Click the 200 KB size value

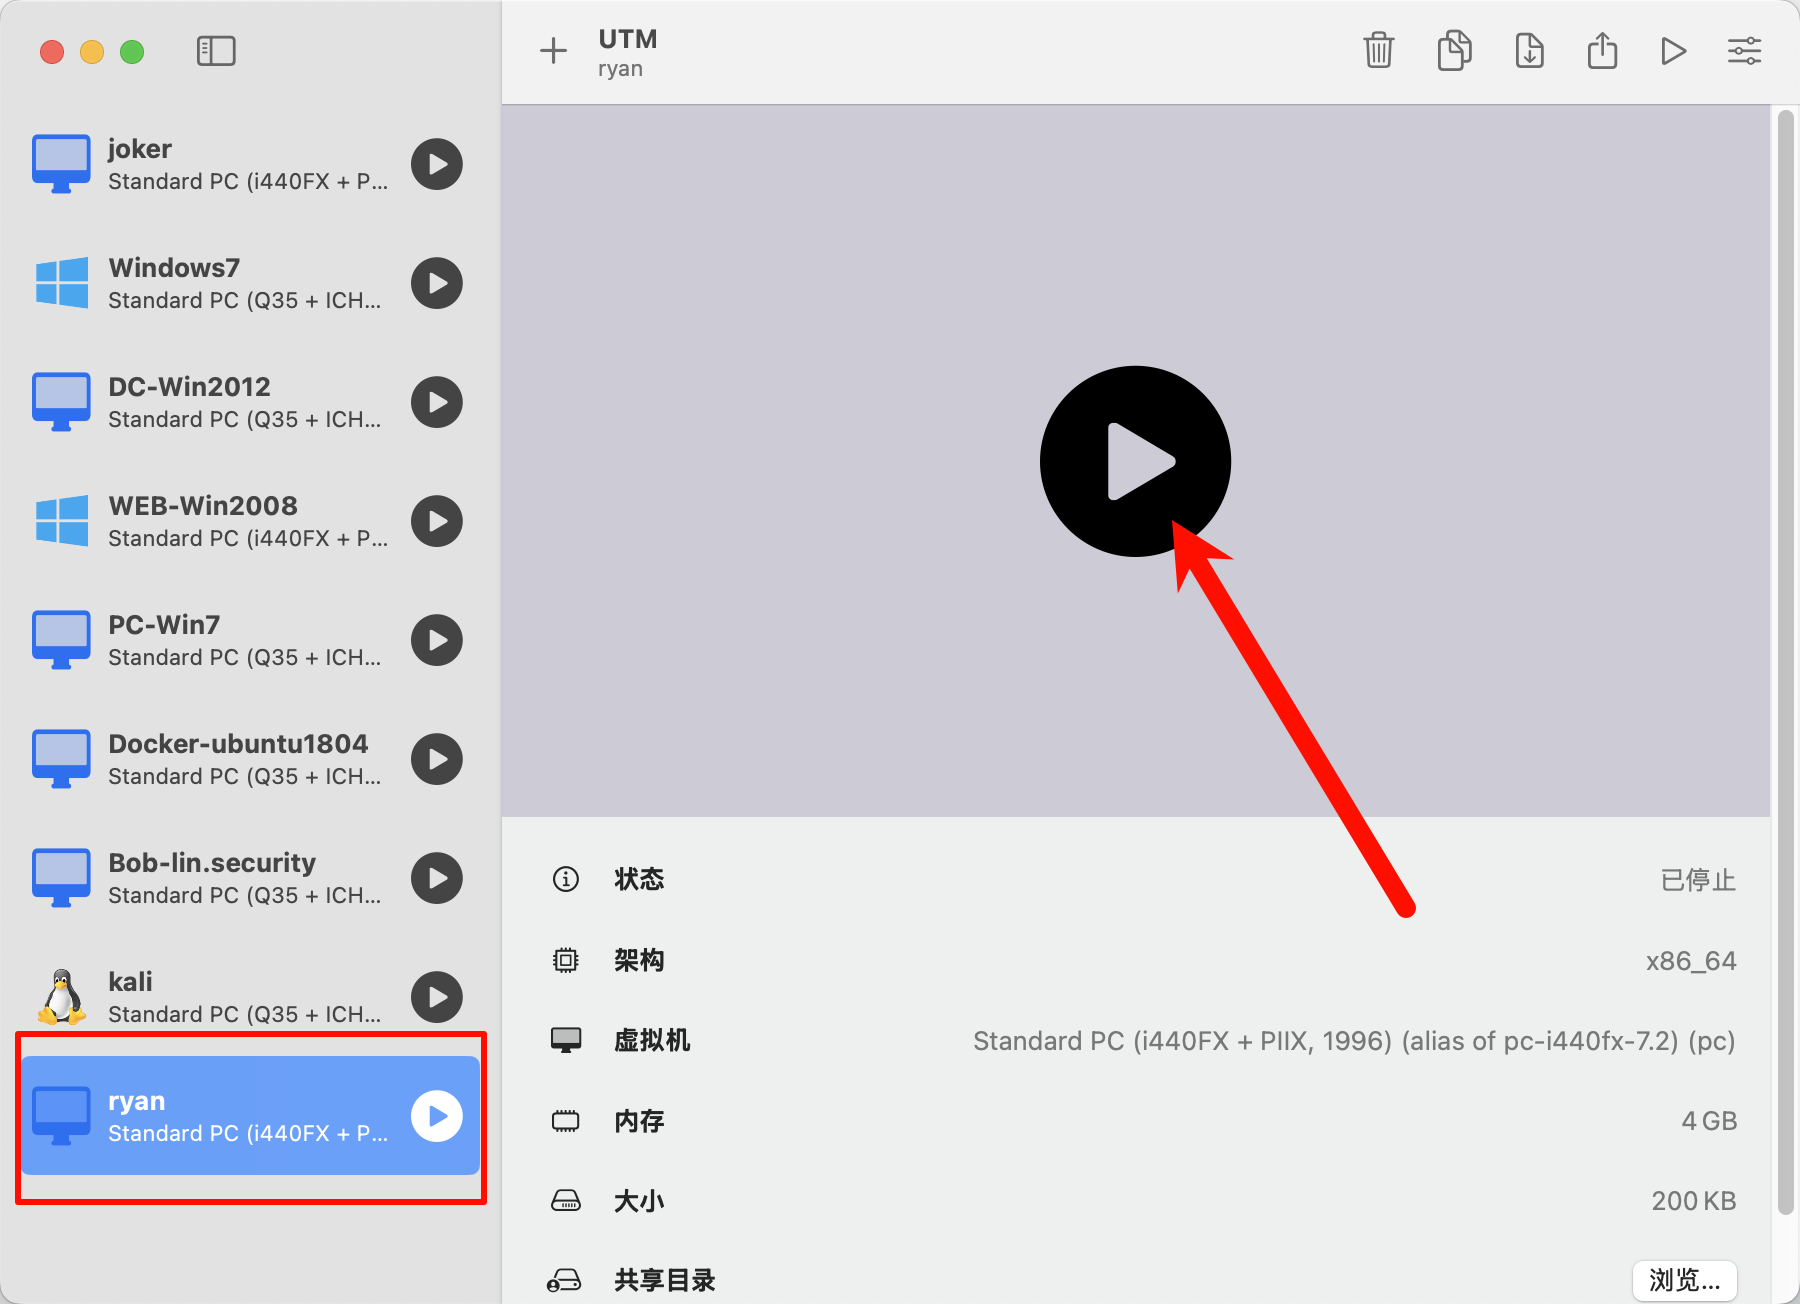[x=1694, y=1201]
